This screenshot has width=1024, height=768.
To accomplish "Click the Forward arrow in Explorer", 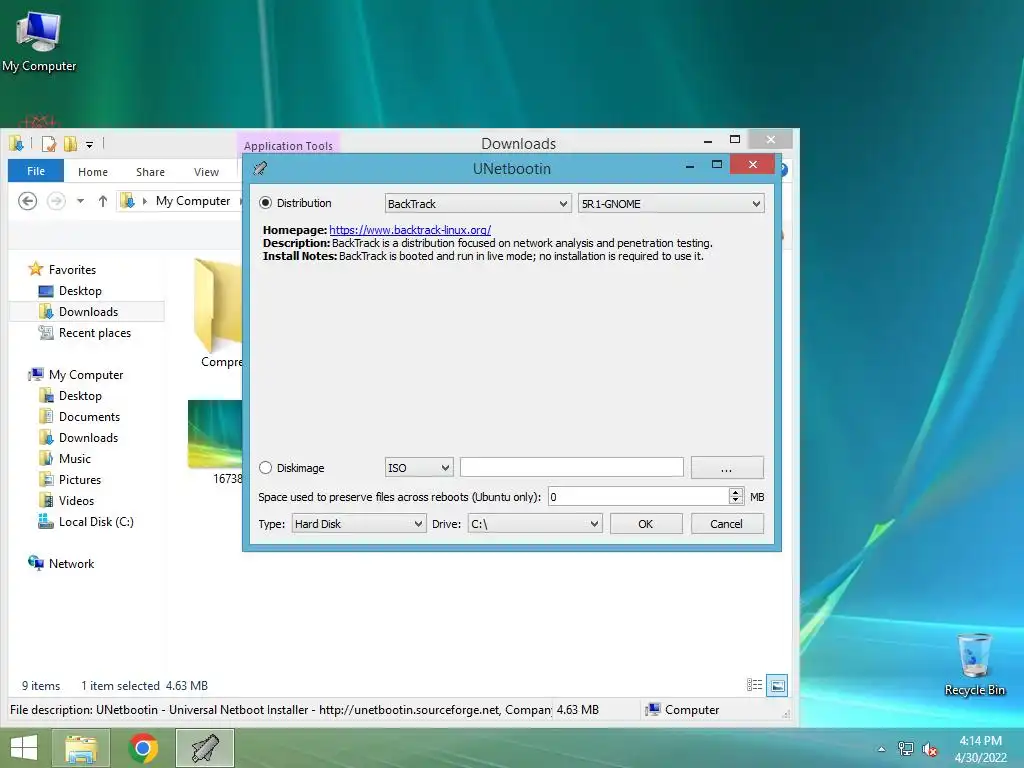I will pos(56,201).
